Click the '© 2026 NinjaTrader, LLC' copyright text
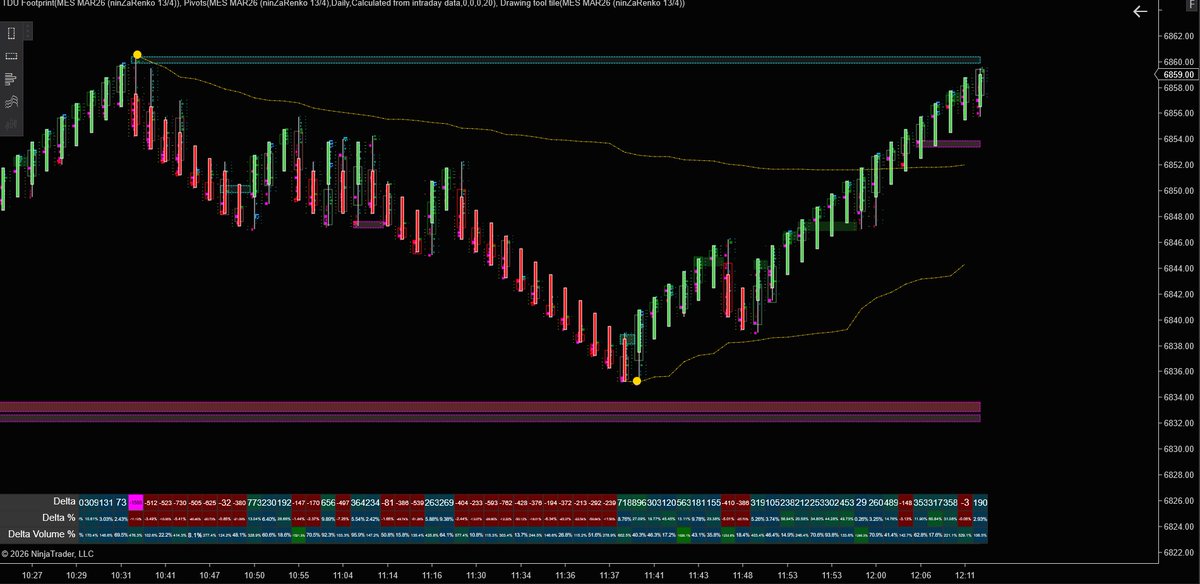This screenshot has width=1200, height=584. (47, 553)
